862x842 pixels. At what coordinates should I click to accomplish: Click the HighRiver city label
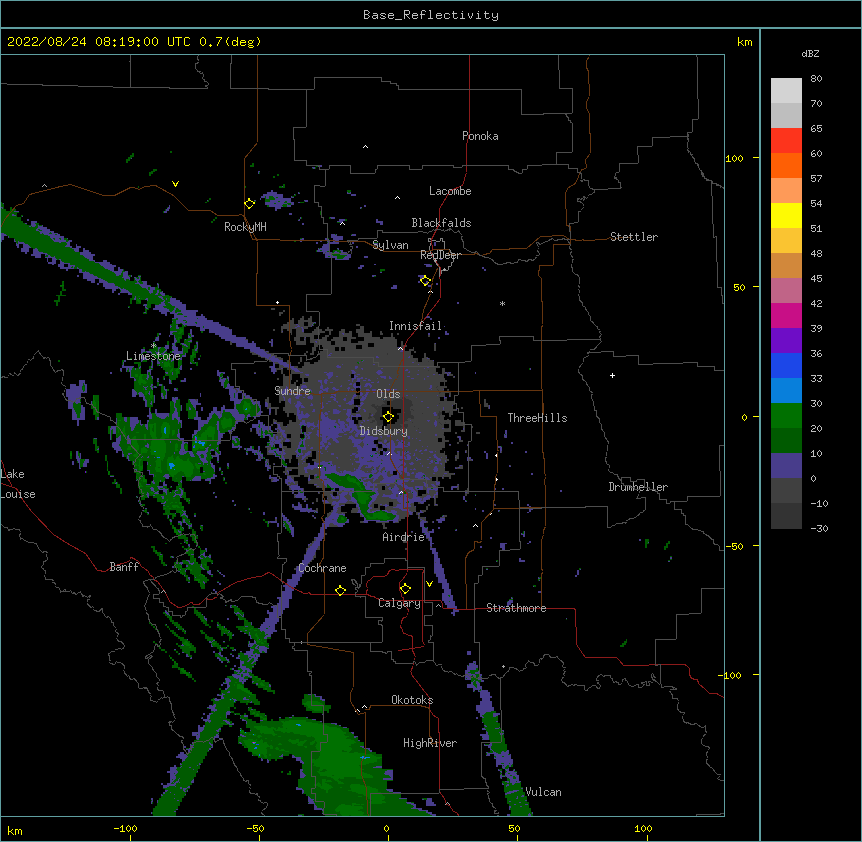click(x=430, y=743)
